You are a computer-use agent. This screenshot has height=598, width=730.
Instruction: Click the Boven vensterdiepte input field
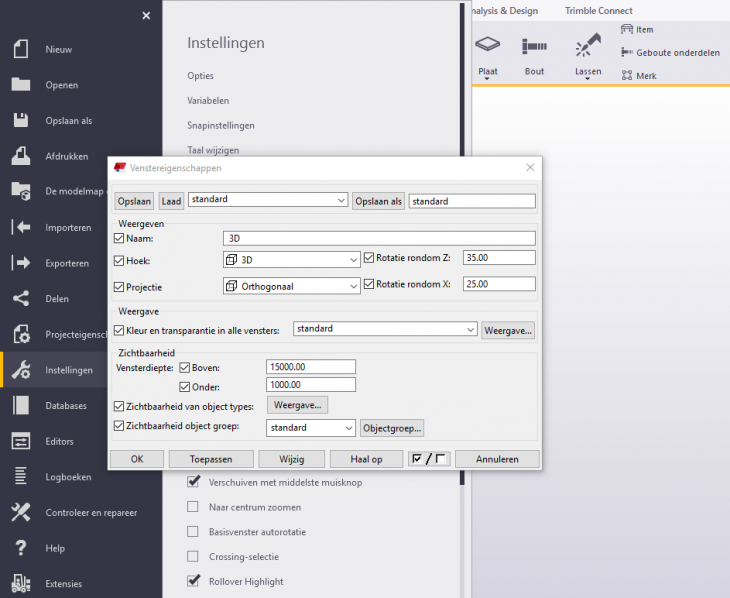point(310,367)
